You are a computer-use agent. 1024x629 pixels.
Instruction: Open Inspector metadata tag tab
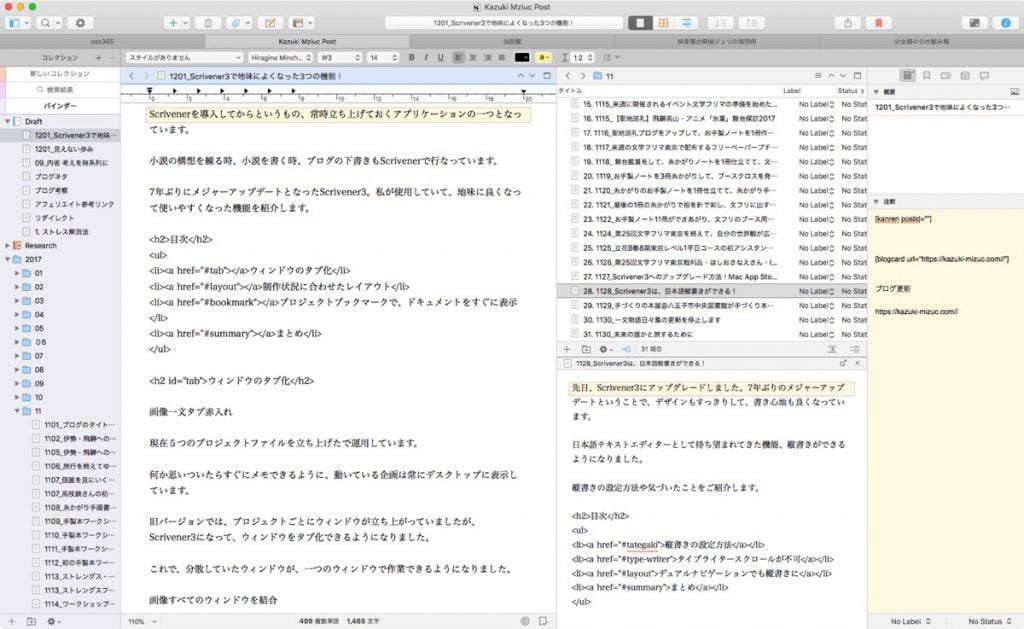pyautogui.click(x=945, y=76)
